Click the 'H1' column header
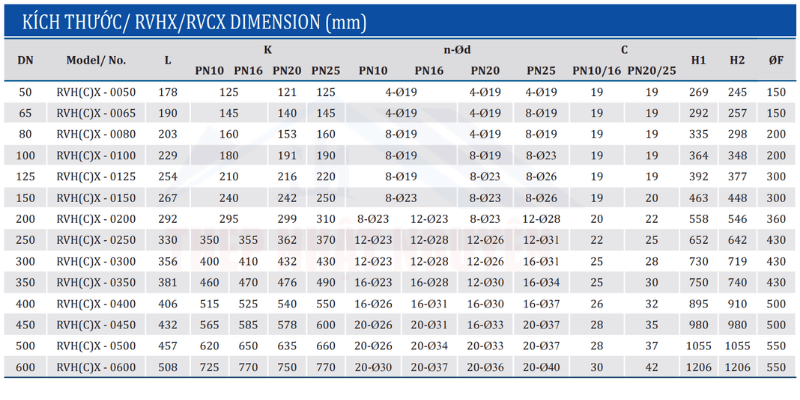The width and height of the screenshot is (800, 400). coord(698,60)
